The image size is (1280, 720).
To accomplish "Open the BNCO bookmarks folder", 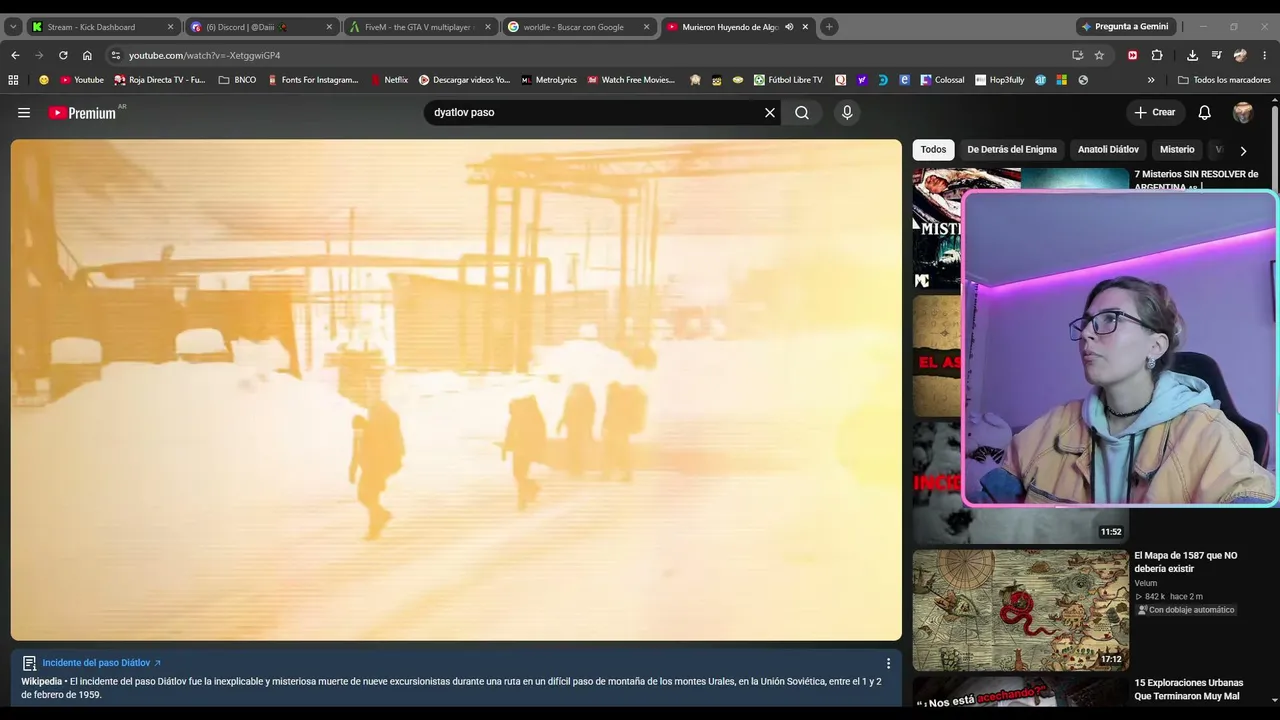I will click(x=237, y=80).
